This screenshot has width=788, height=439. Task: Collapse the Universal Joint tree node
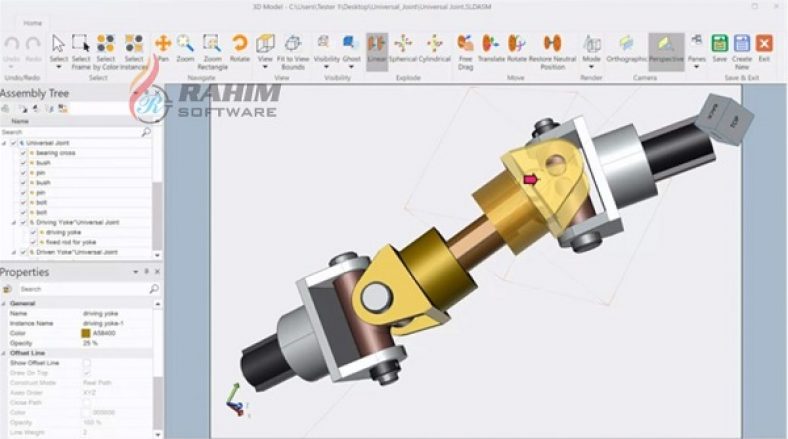5,143
